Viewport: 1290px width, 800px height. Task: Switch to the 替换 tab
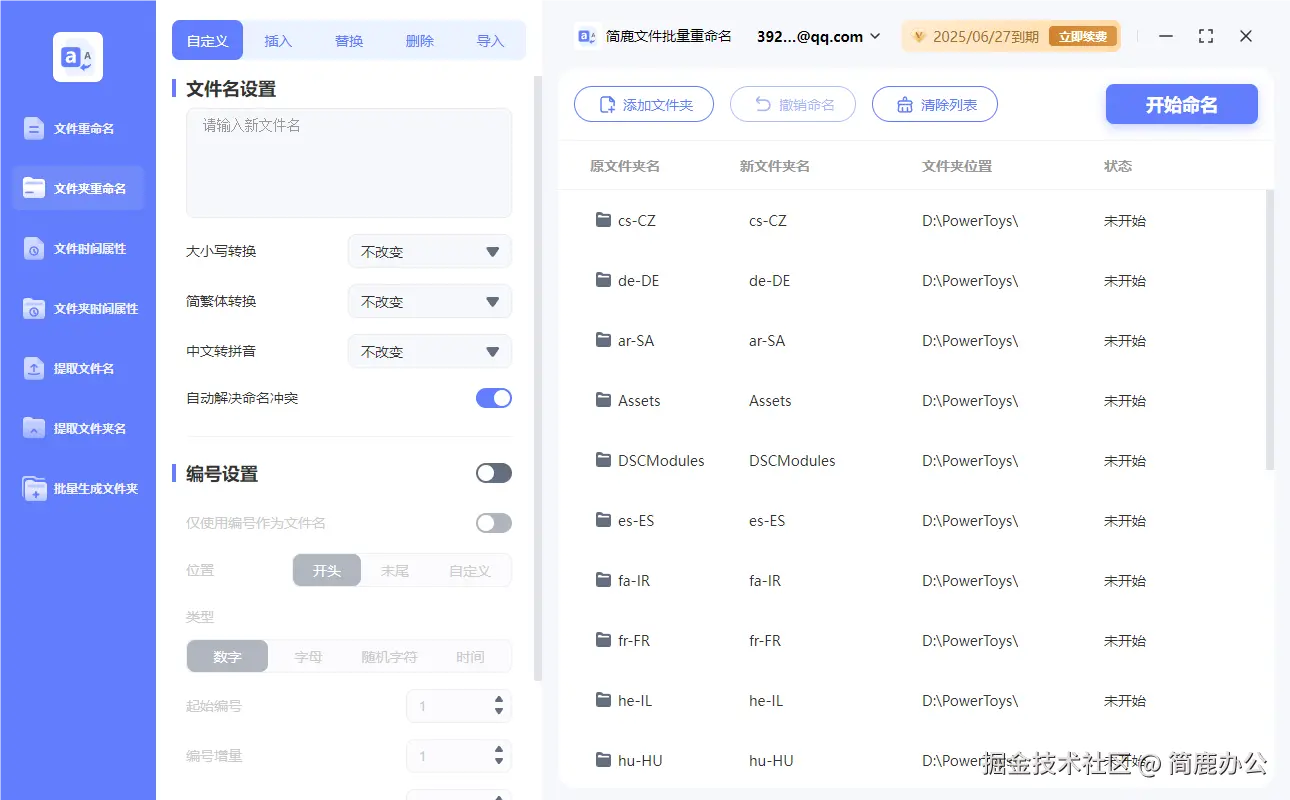[348, 40]
